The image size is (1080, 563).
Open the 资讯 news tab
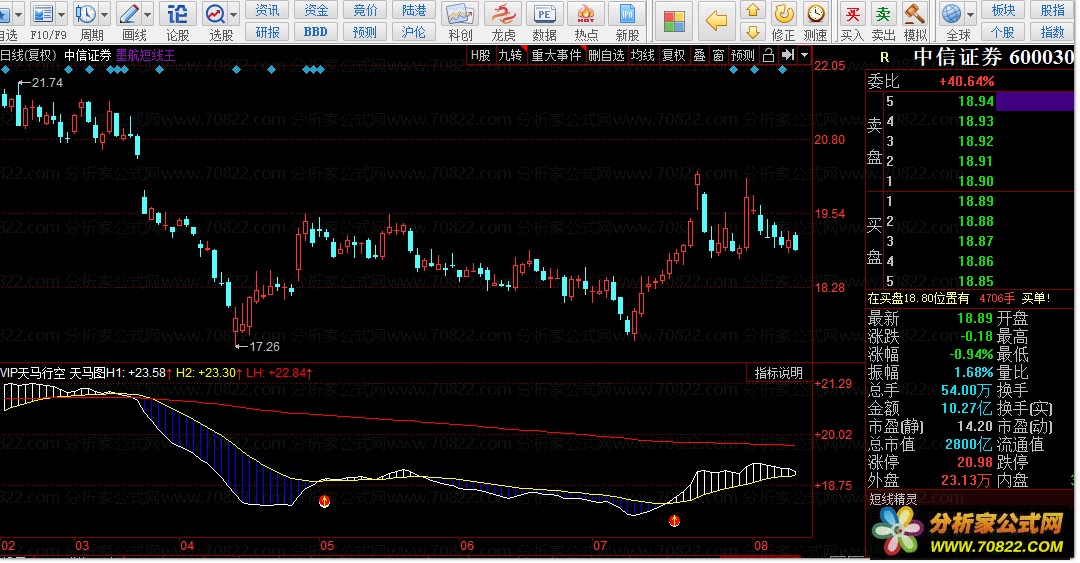coord(268,10)
